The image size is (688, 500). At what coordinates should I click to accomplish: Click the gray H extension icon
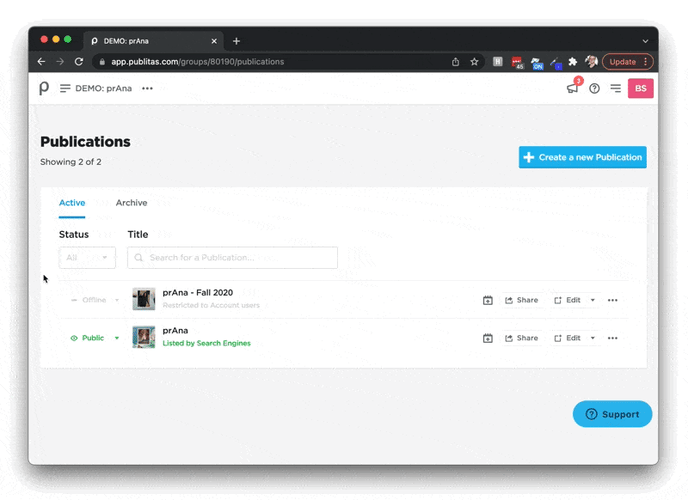pyautogui.click(x=498, y=61)
